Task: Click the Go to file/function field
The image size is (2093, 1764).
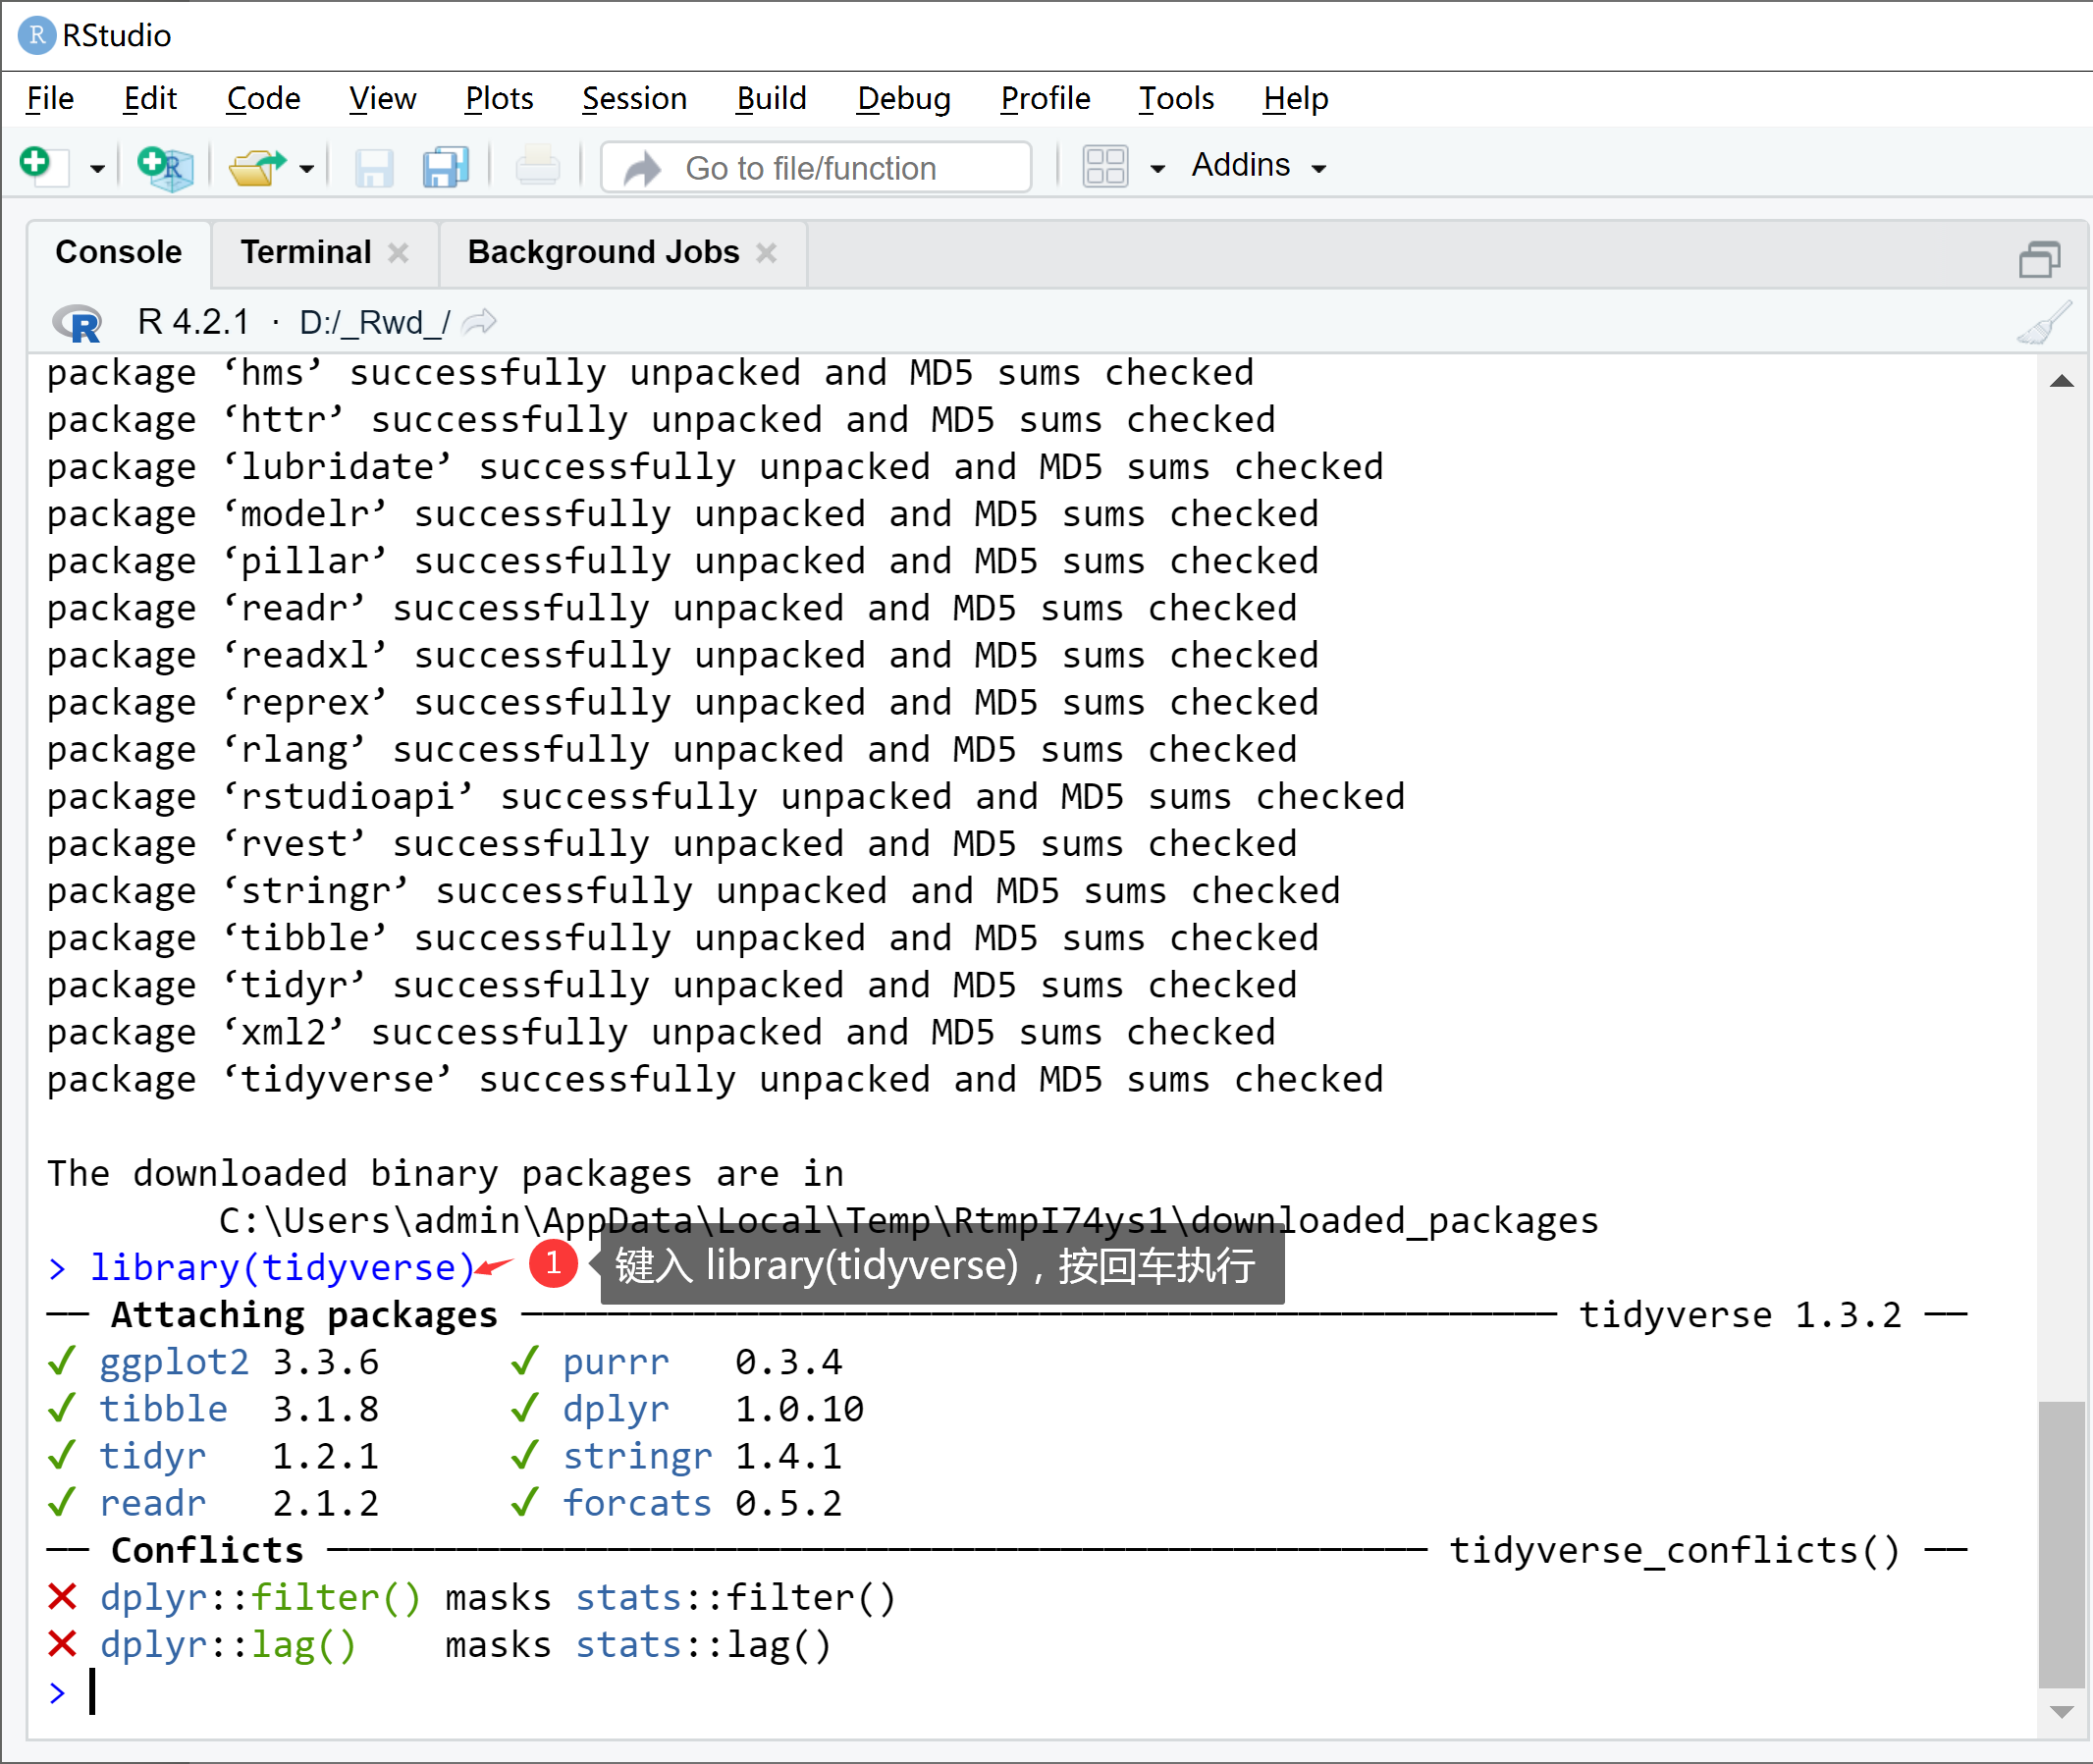Action: click(816, 167)
